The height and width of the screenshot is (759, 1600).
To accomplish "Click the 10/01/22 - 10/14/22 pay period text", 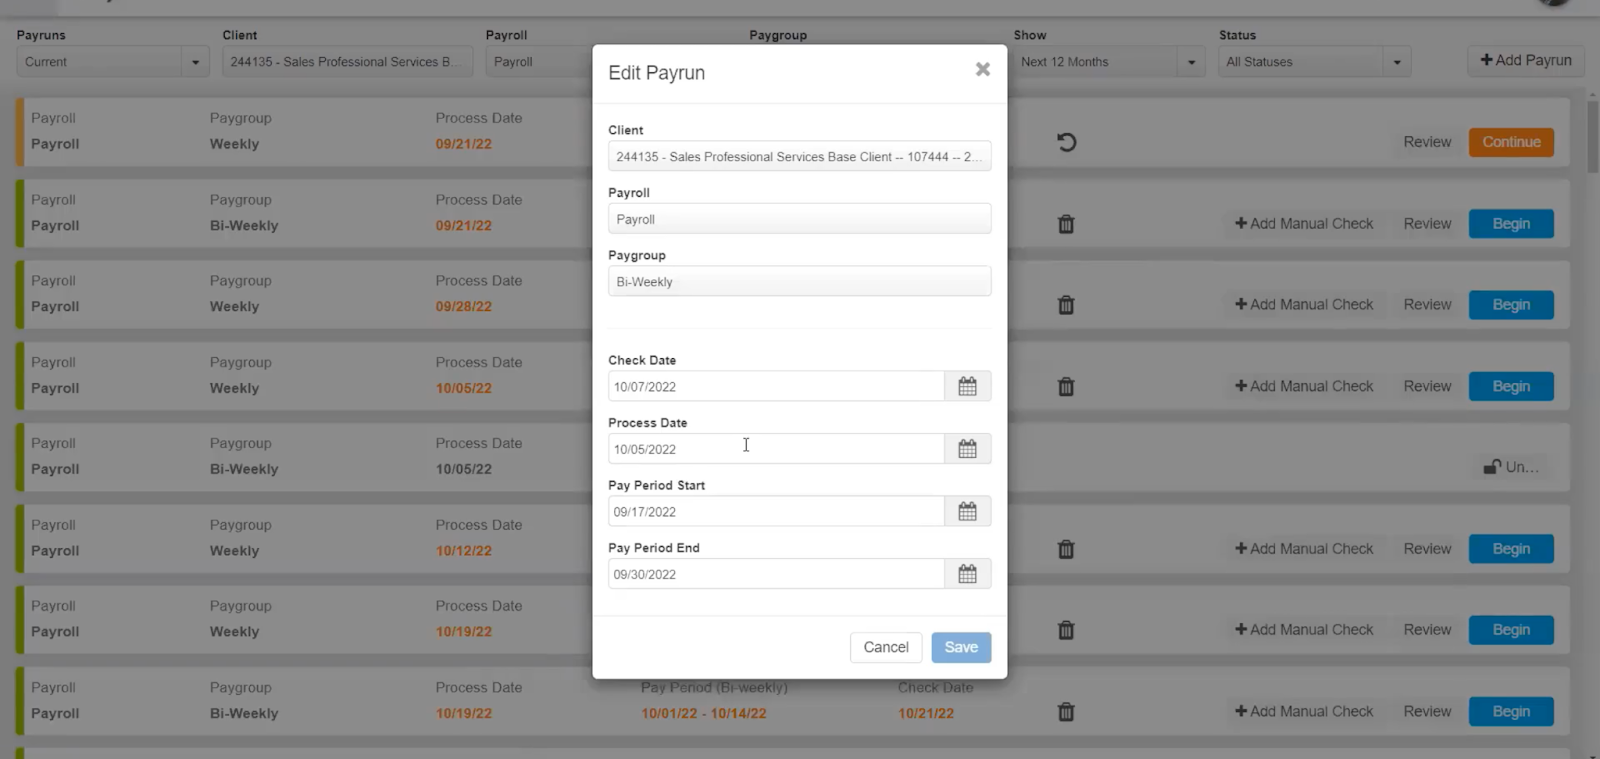I will pos(704,713).
